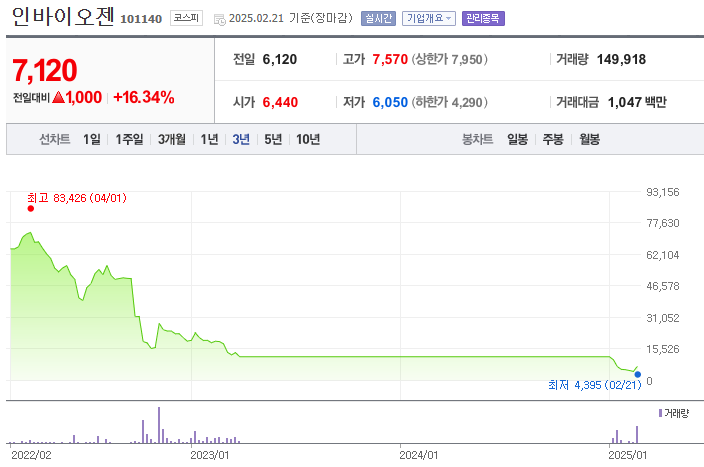Click the 관리종목 badge

[483, 18]
